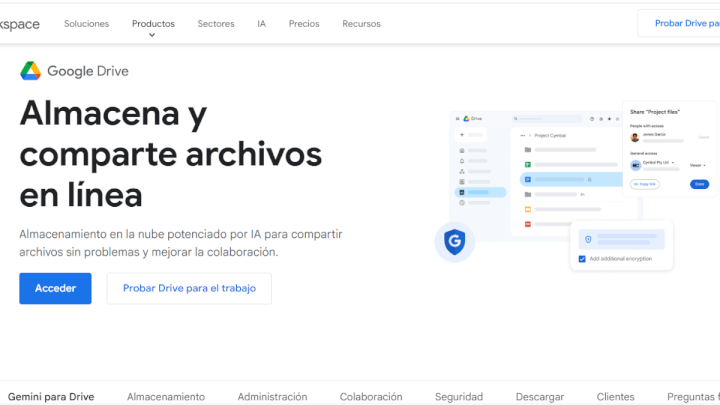Viewport: 720px width, 405px height.
Task: Click Probar Drive para el trabajo button
Action: [189, 288]
